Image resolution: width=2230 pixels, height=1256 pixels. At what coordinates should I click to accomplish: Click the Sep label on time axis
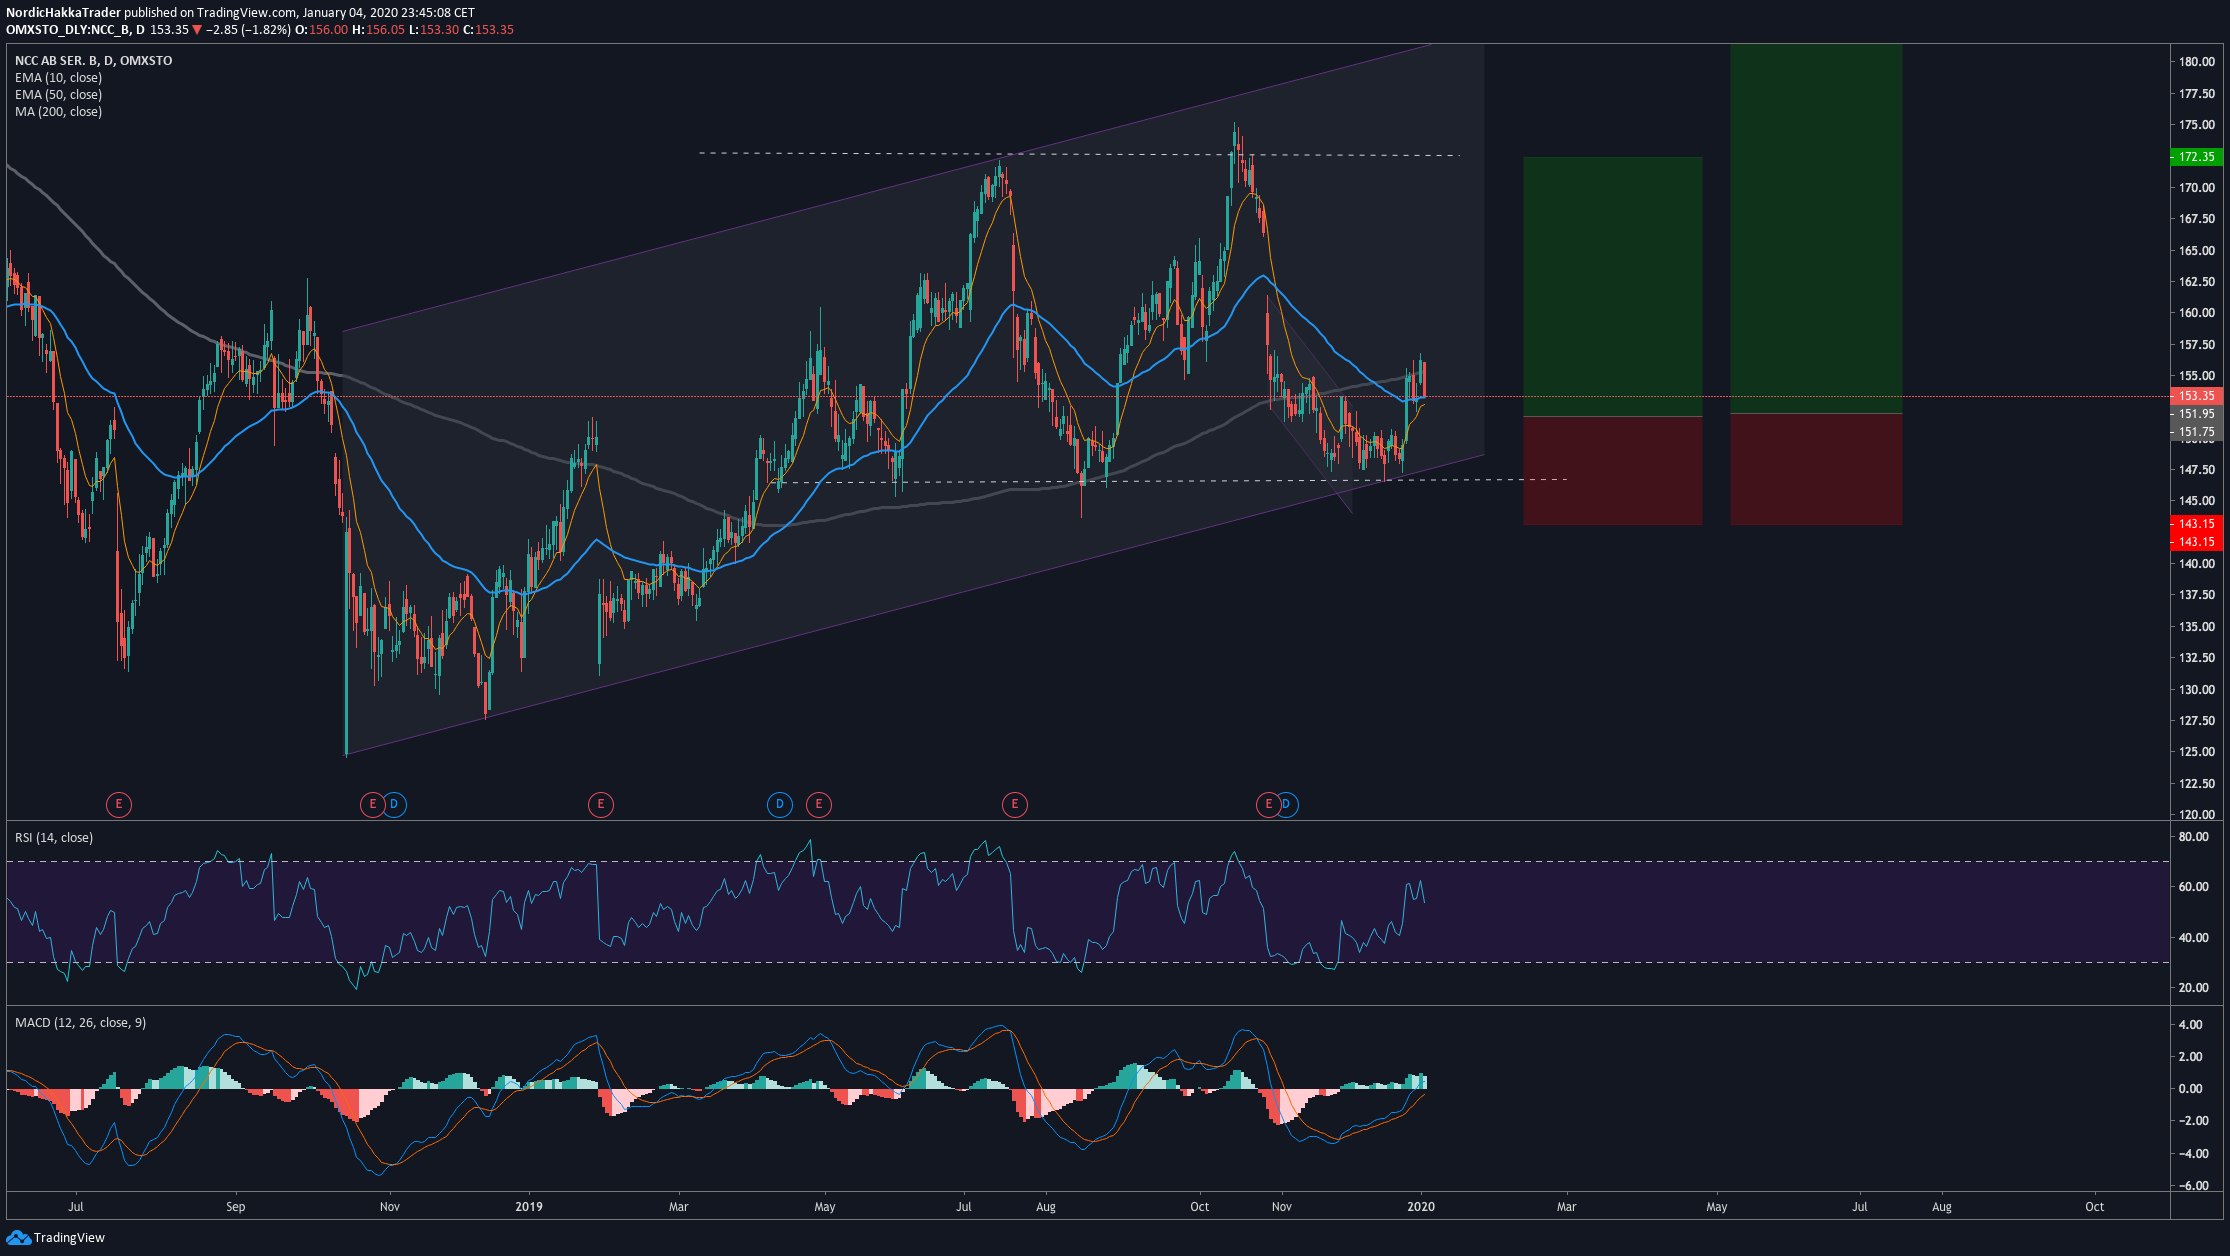pyautogui.click(x=235, y=1207)
